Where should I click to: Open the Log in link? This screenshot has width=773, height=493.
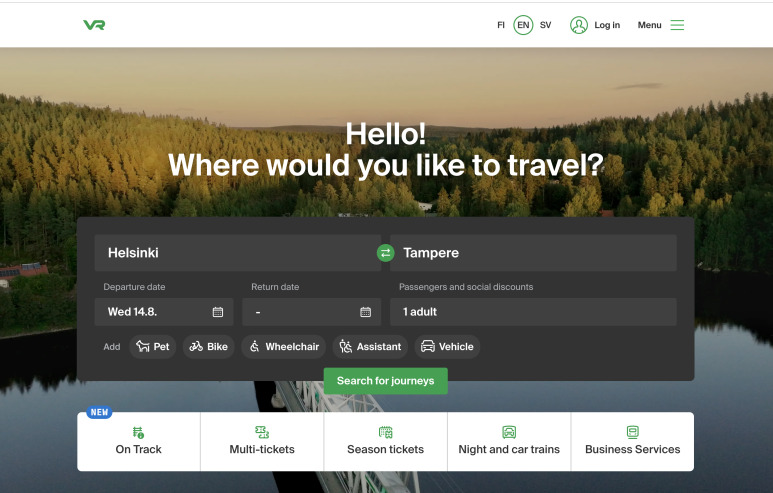(607, 25)
